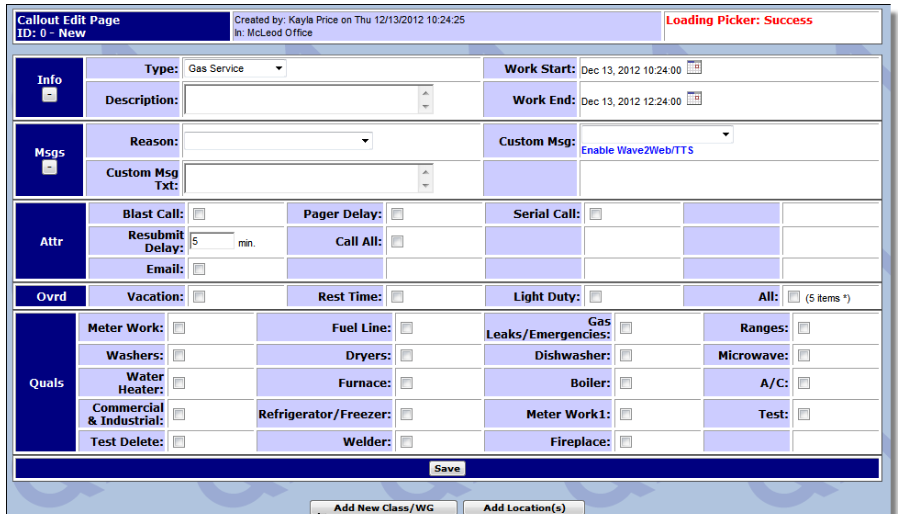Click the Resubmit Delay minutes field
This screenshot has width=898, height=514.
(x=211, y=241)
